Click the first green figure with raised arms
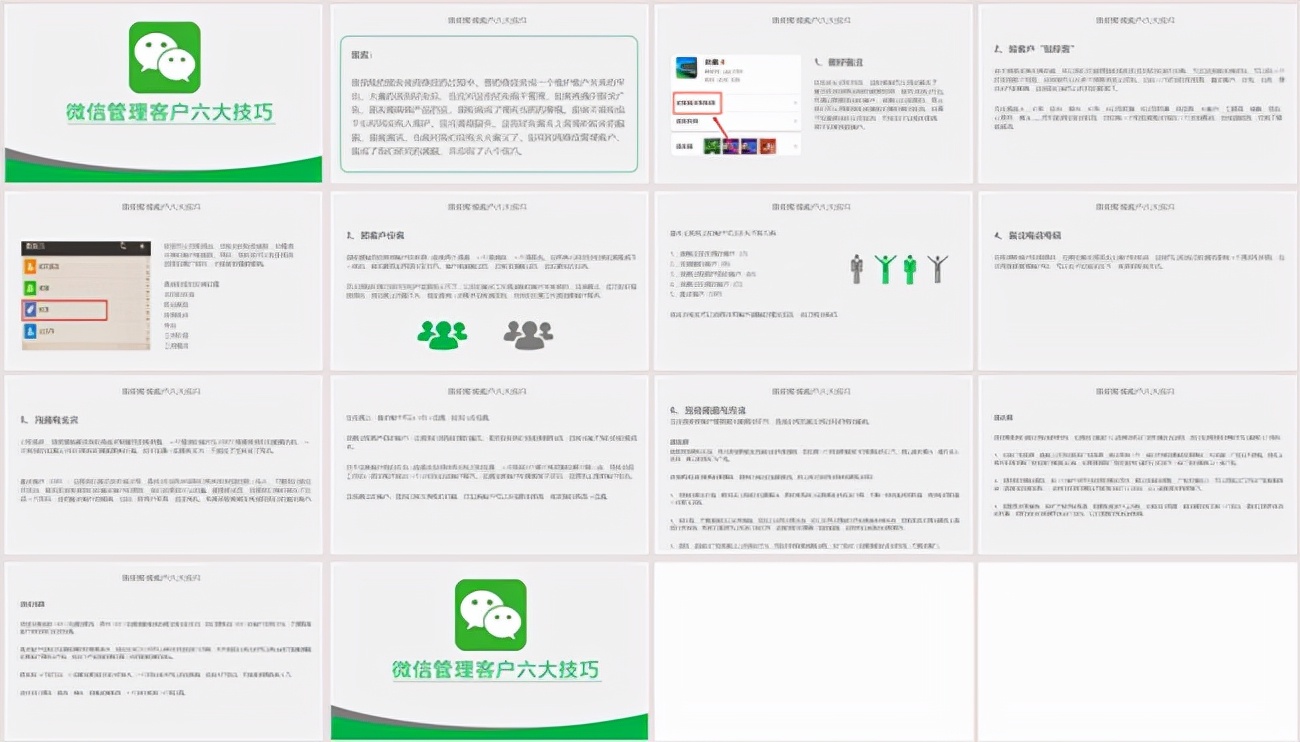1300x742 pixels. click(885, 269)
